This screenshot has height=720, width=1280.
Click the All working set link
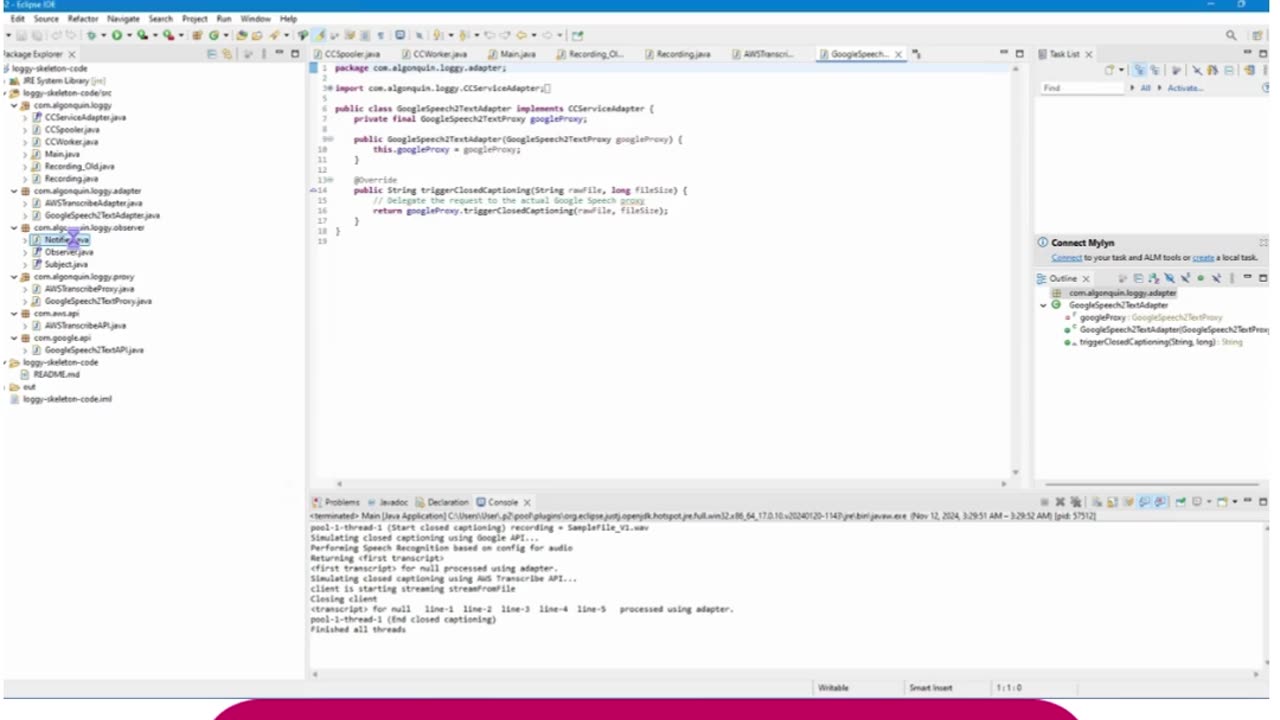pyautogui.click(x=1145, y=88)
